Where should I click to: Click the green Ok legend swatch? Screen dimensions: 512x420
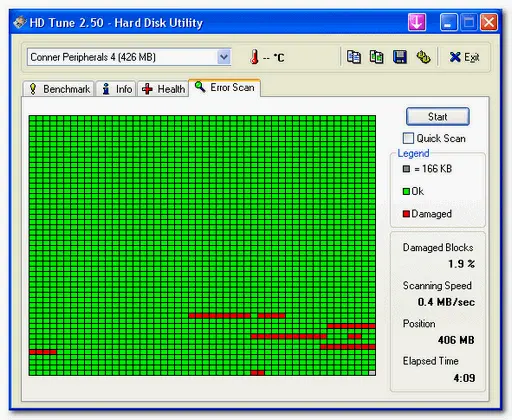pos(406,191)
